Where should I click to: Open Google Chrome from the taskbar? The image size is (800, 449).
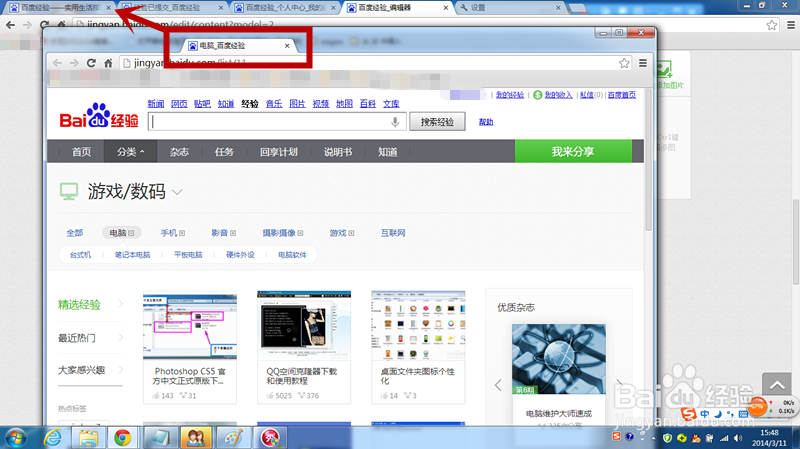122,438
